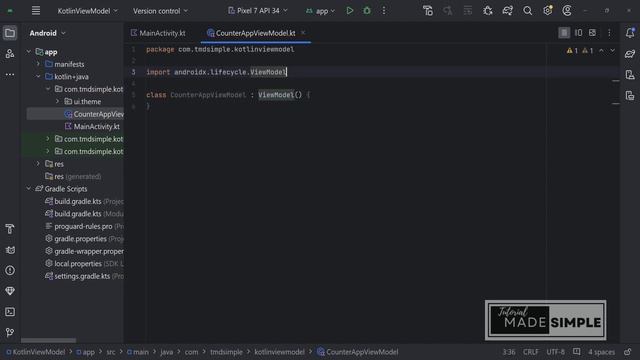The height and width of the screenshot is (360, 640).
Task: Open the Pixel 7 API 34 device selector
Action: (x=258, y=11)
